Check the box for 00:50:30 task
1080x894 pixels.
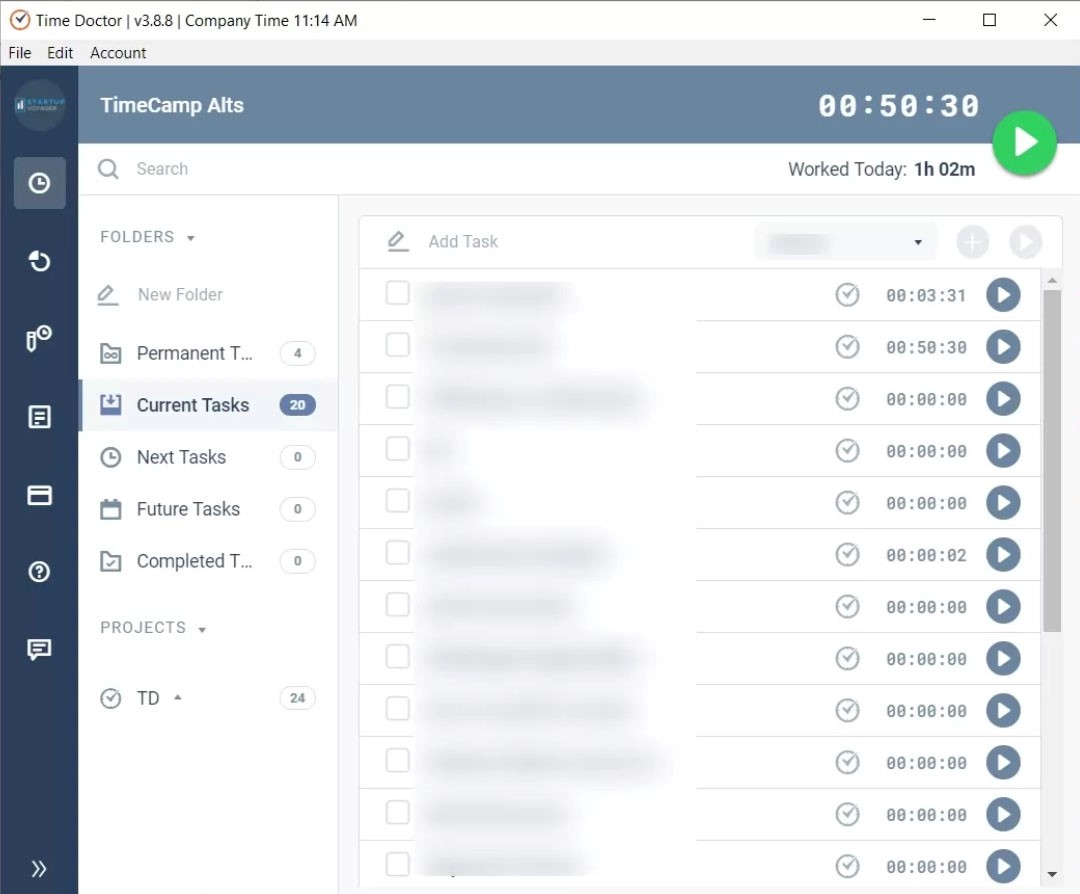coord(397,345)
